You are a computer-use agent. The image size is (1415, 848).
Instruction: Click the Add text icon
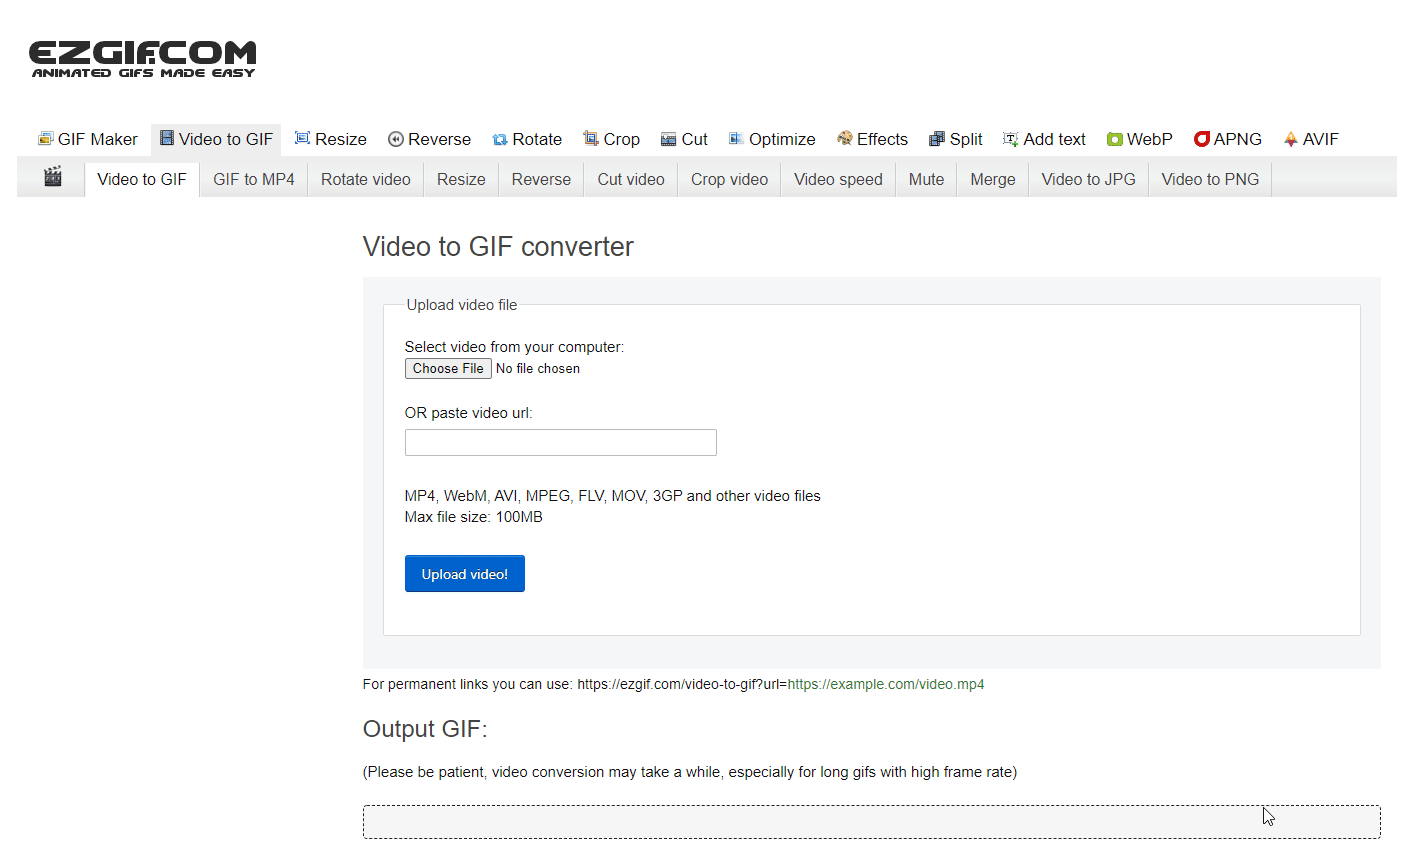point(1011,139)
